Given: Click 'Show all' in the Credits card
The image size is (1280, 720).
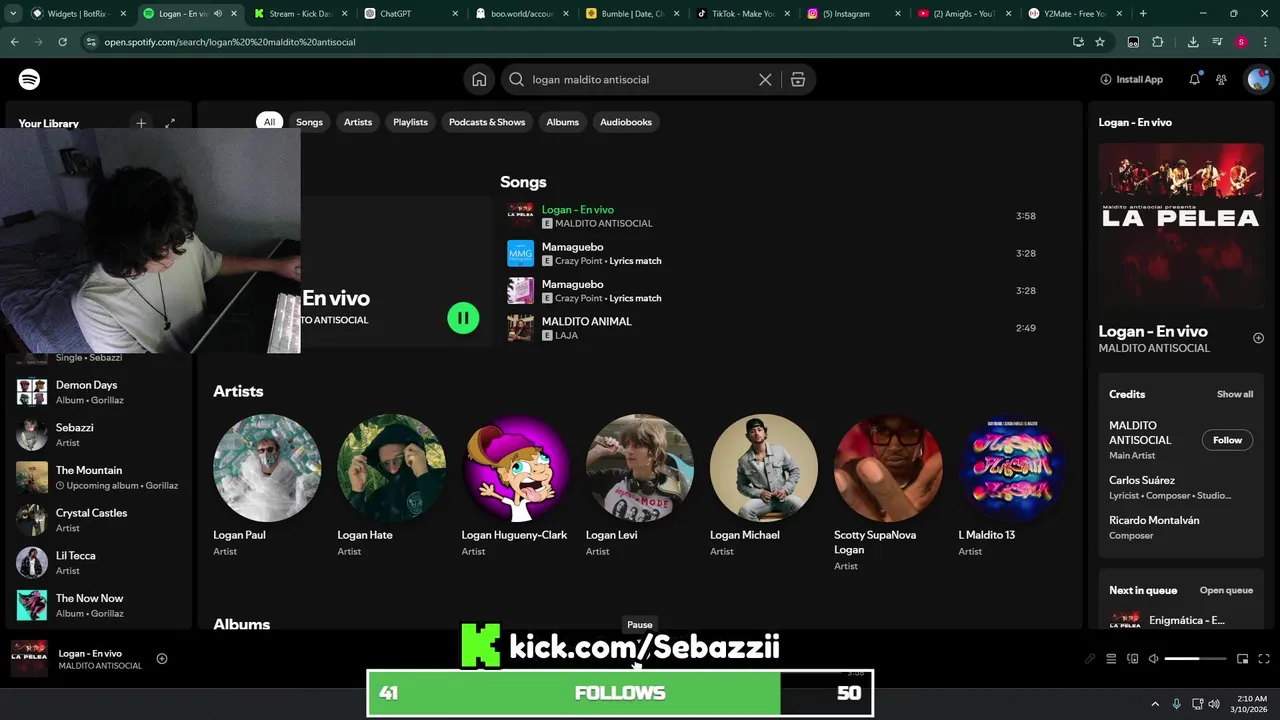Looking at the screenshot, I should click(x=1235, y=394).
